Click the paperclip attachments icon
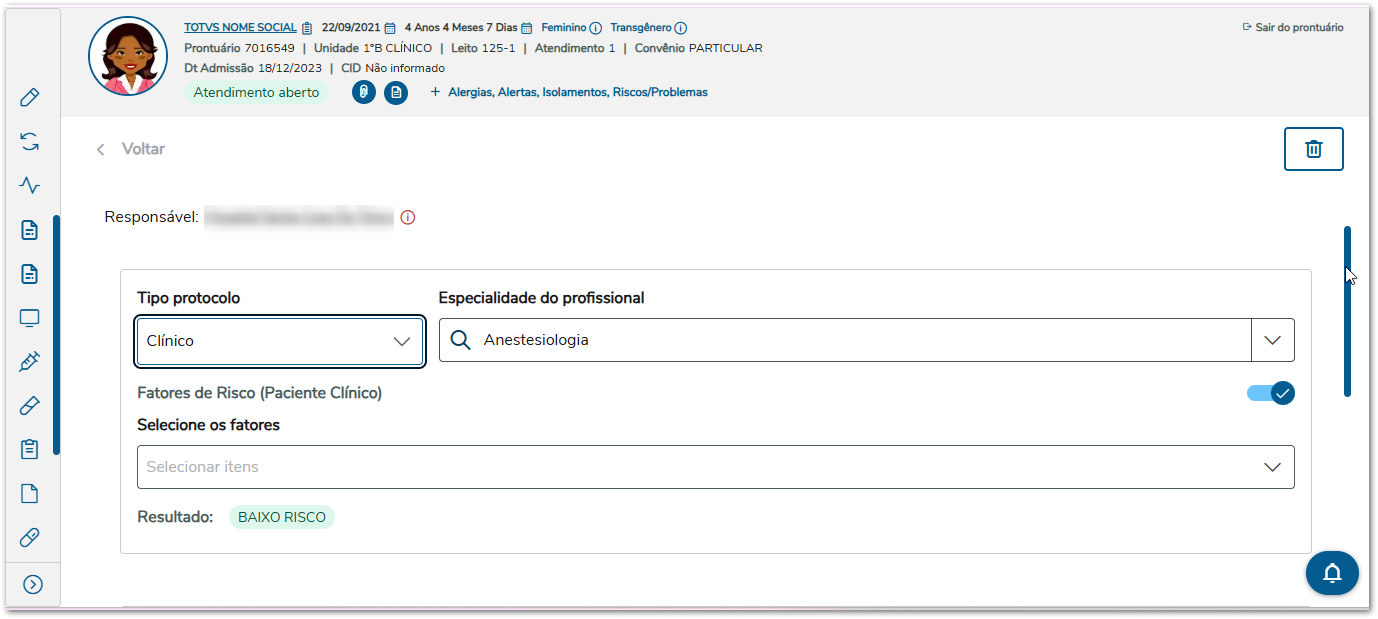This screenshot has height=619, width=1378. (364, 93)
